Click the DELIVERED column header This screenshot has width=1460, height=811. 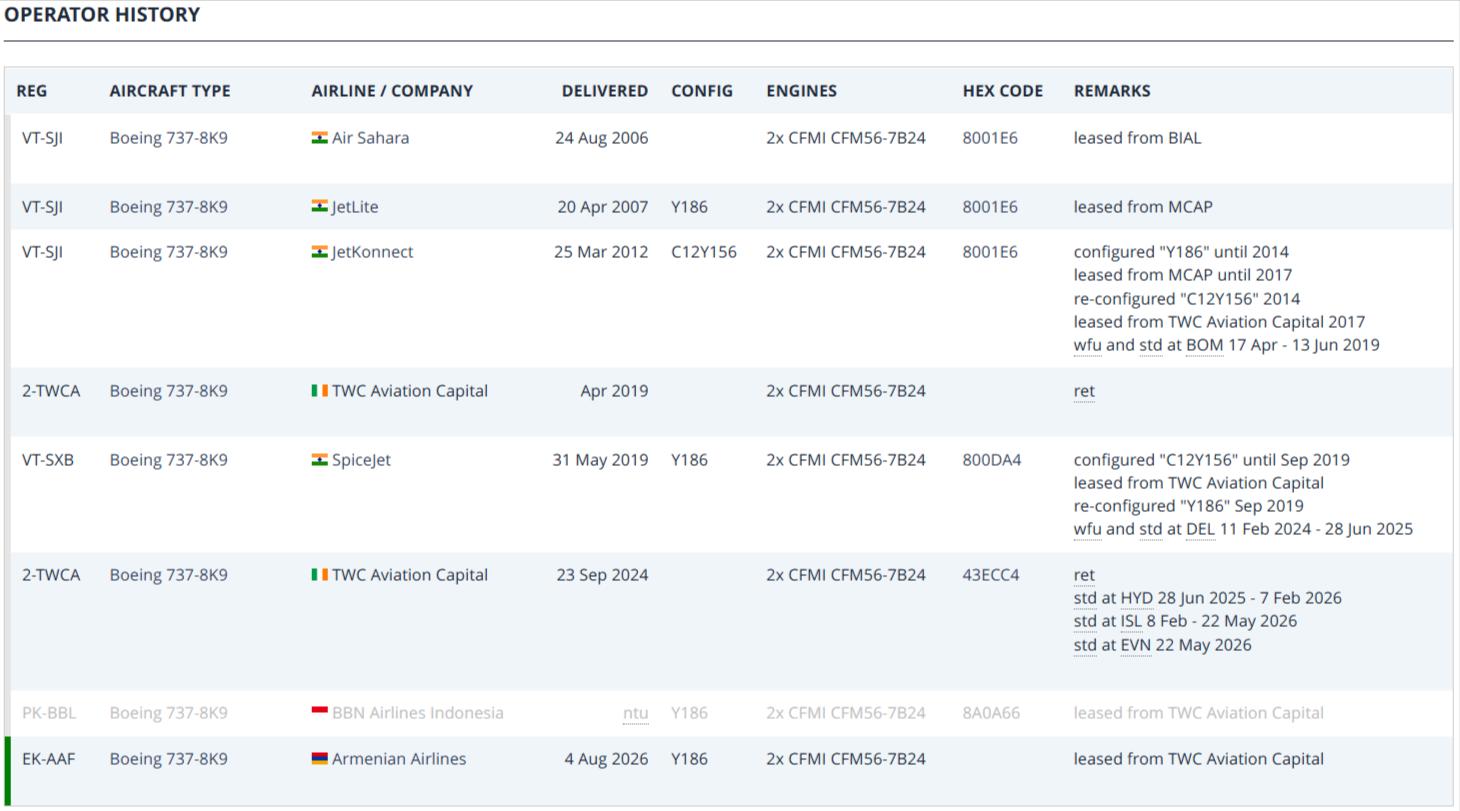pyautogui.click(x=605, y=91)
